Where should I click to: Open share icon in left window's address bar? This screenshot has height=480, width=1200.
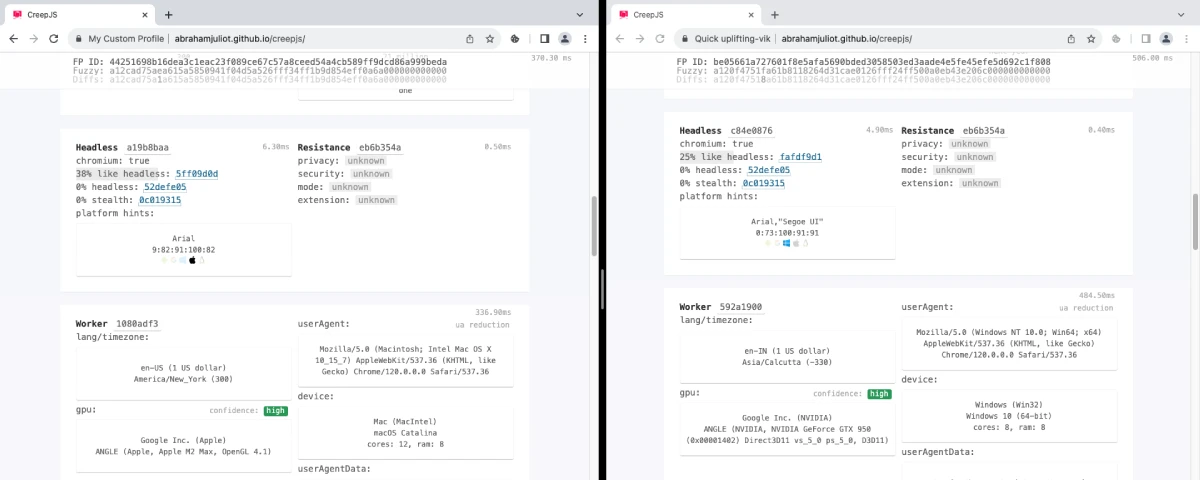(x=470, y=38)
